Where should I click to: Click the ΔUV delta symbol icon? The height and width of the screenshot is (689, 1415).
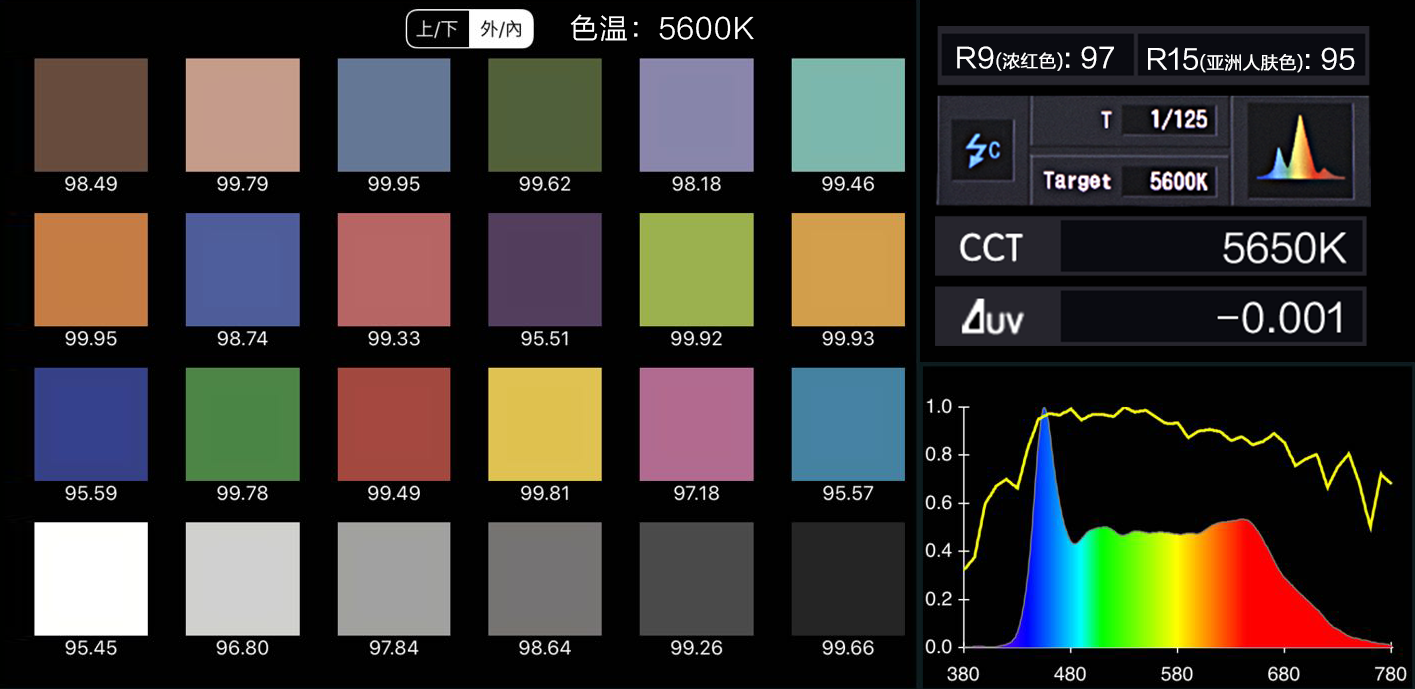(x=990, y=318)
